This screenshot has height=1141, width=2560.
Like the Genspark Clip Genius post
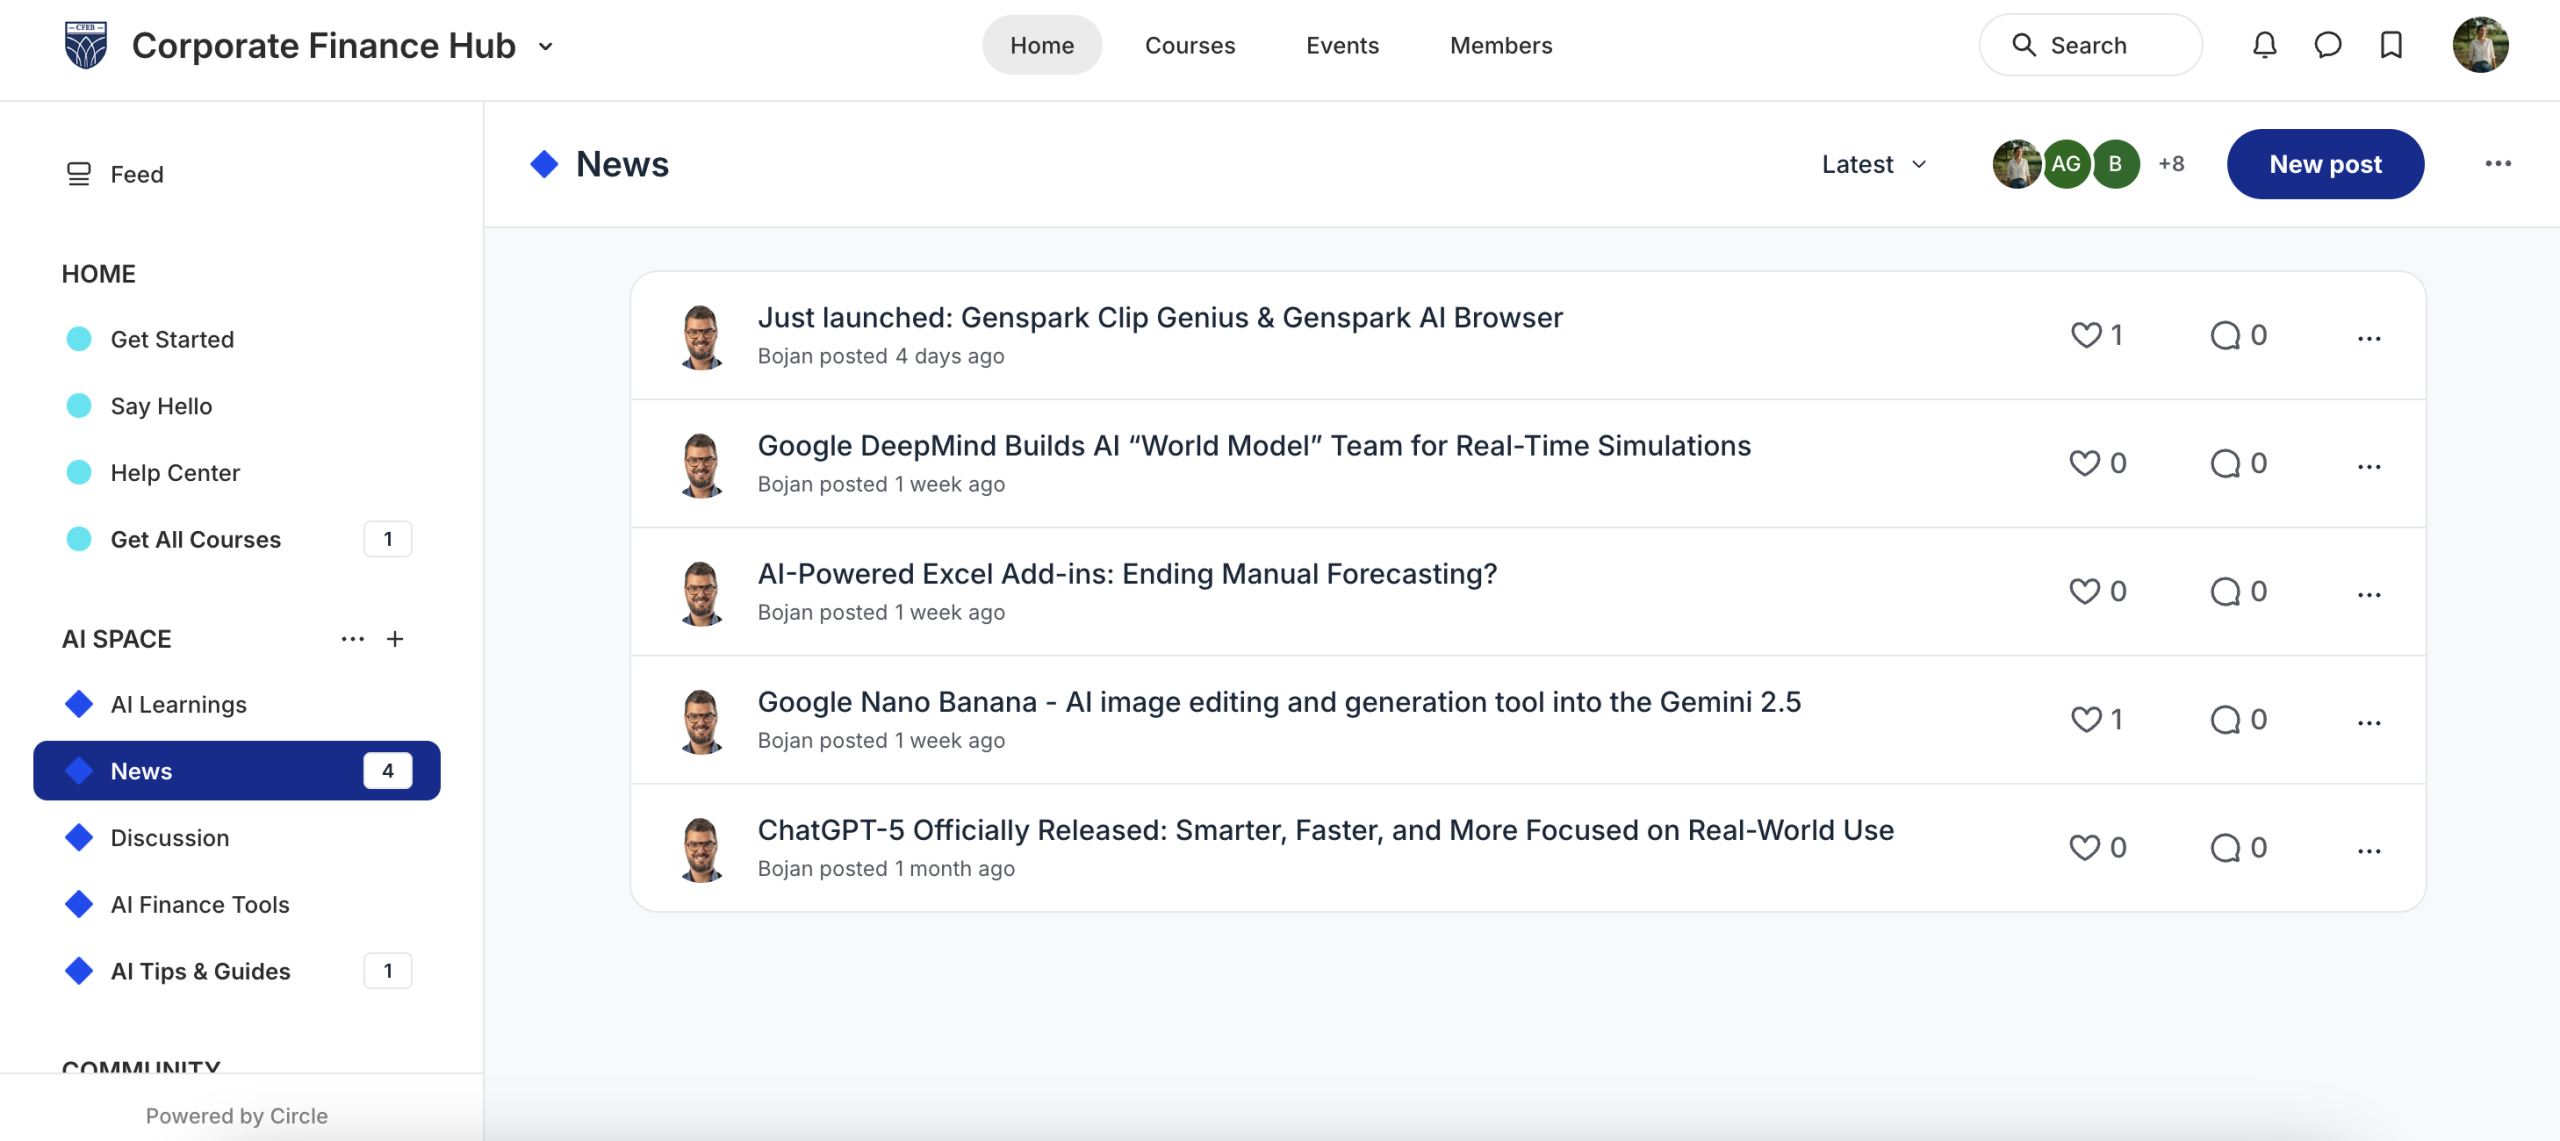(2085, 335)
